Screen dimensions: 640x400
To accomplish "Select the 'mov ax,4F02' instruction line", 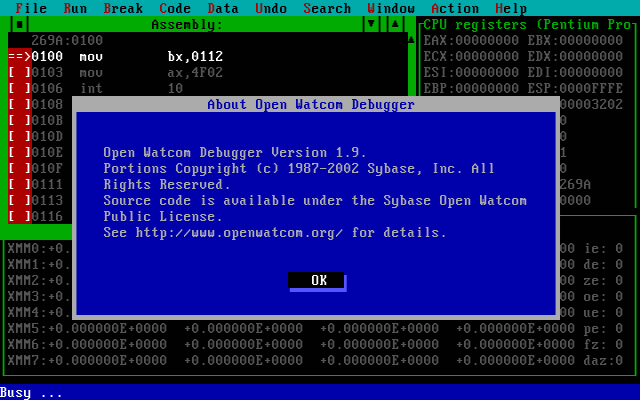I will [x=151, y=72].
